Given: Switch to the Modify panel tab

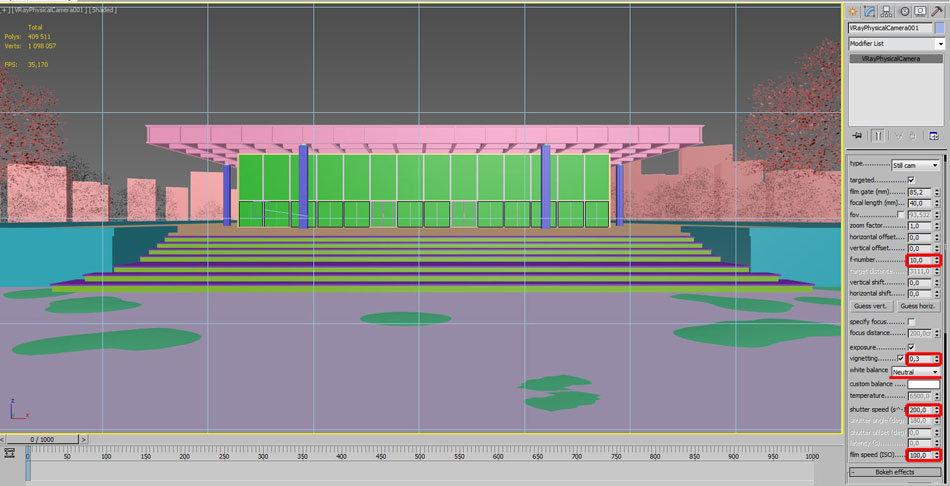Looking at the screenshot, I should coord(870,11).
